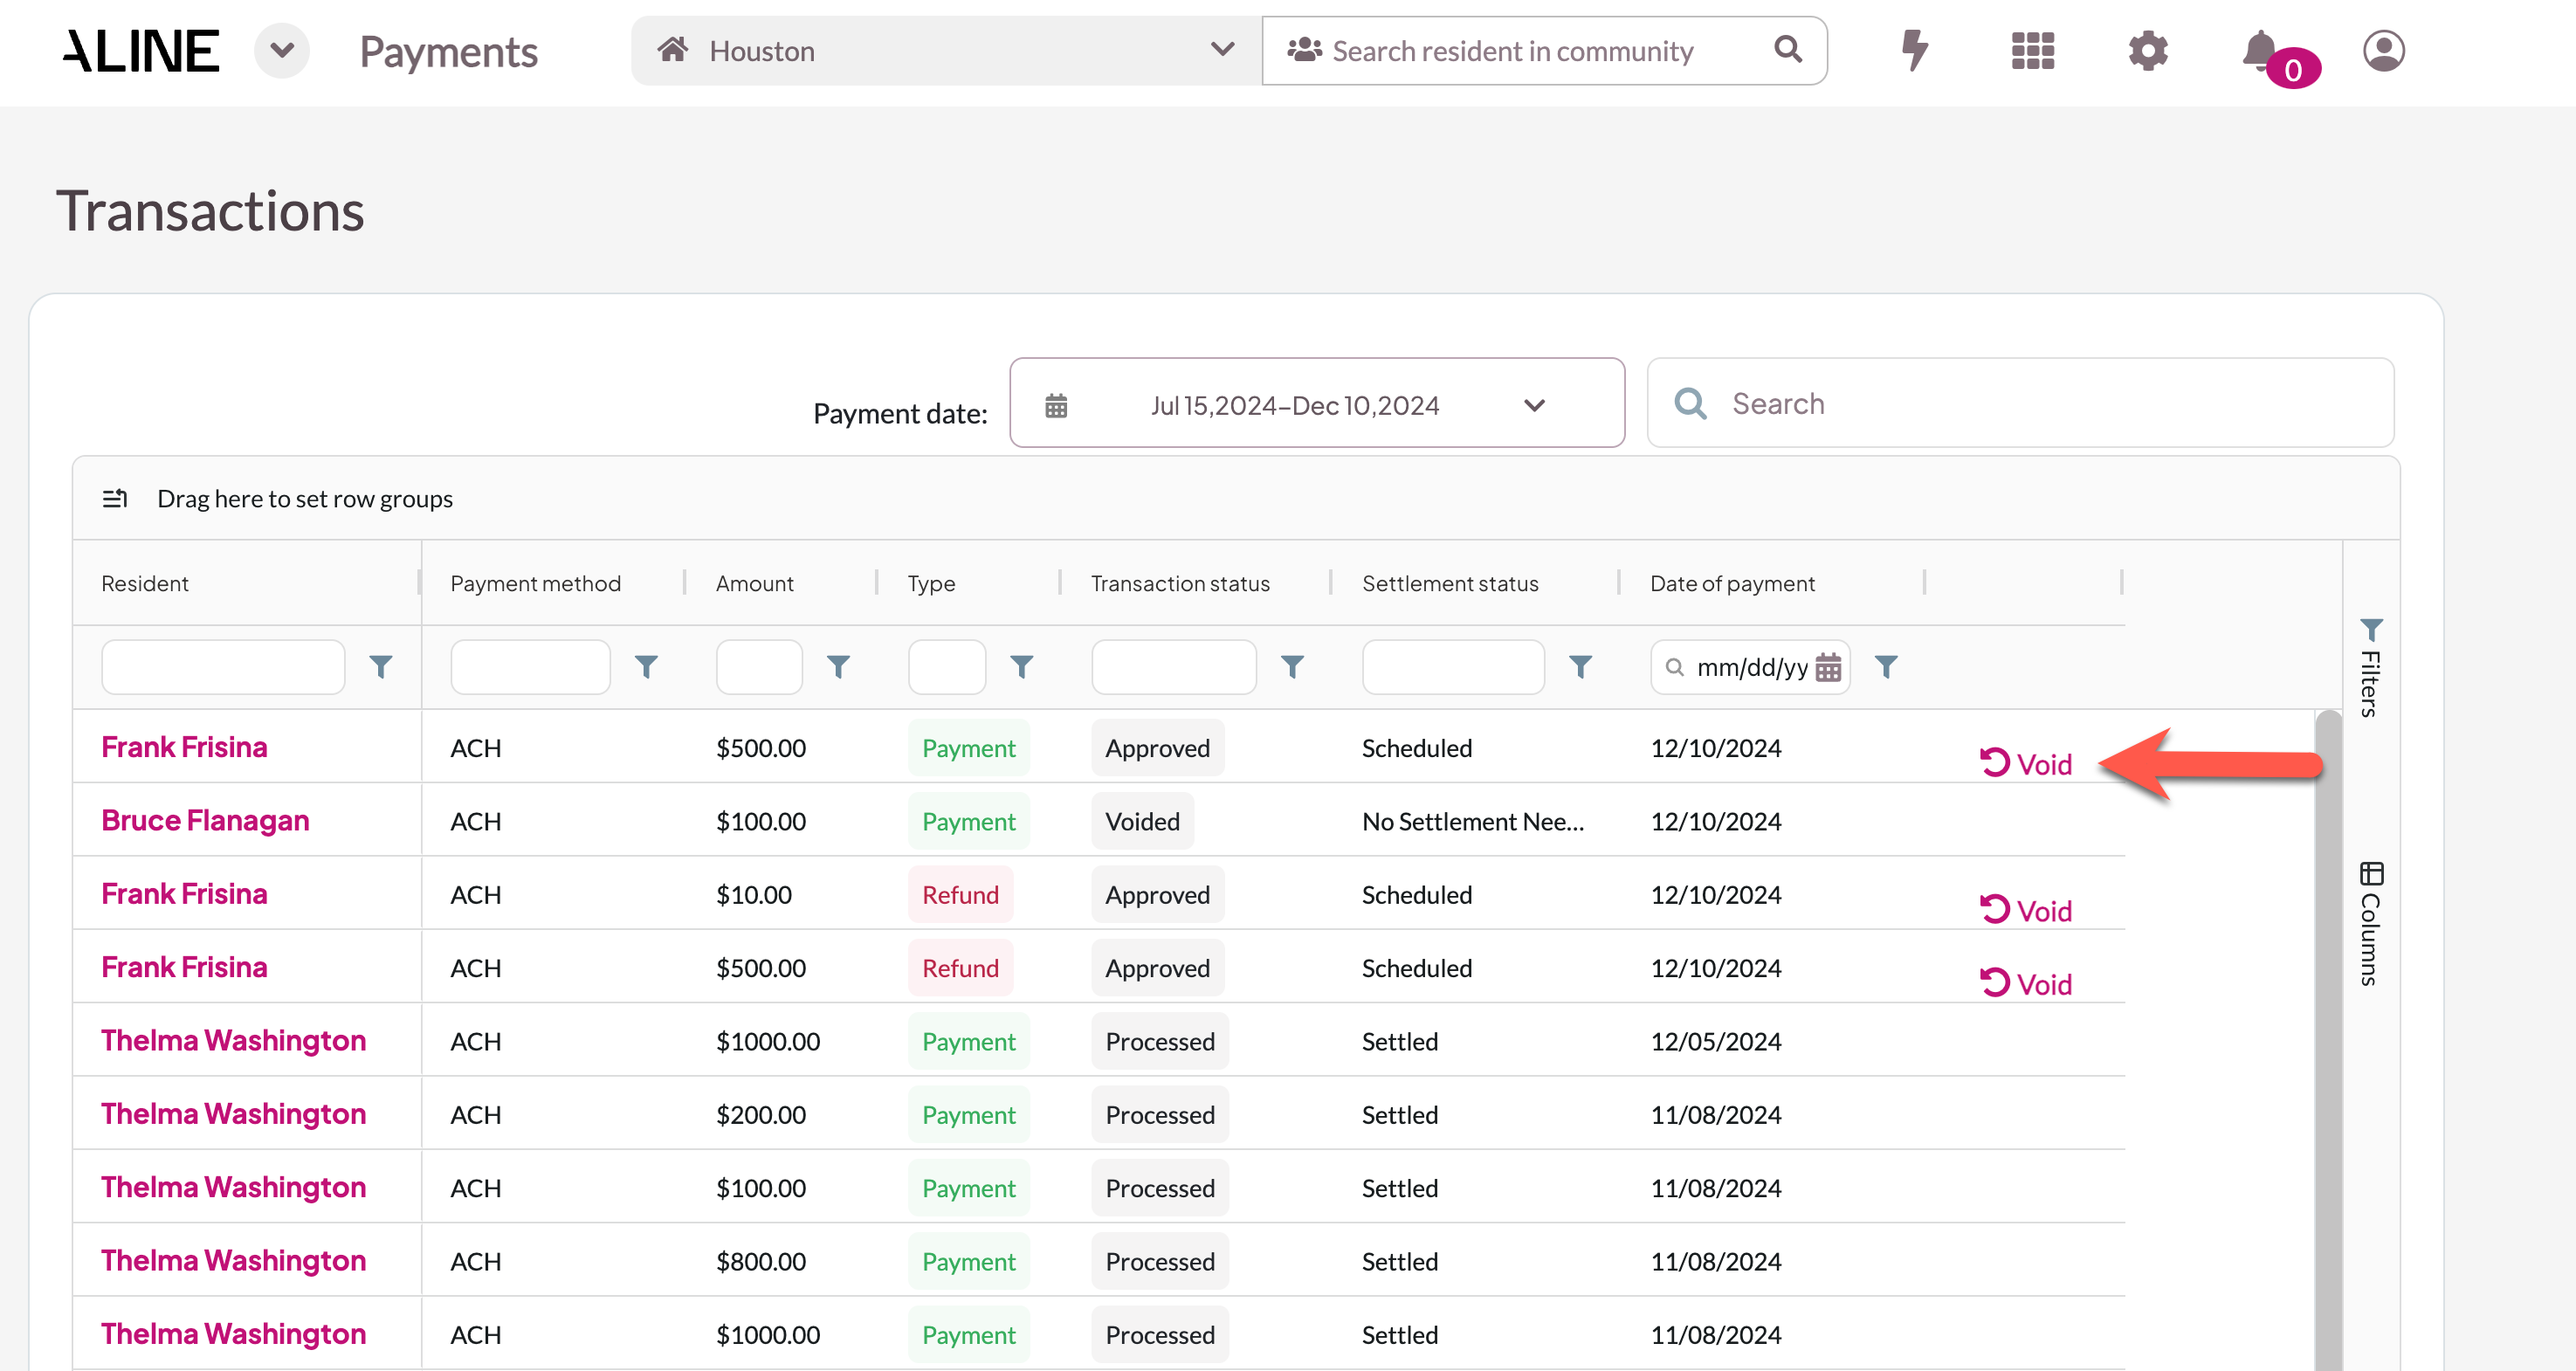Open the user profile icon
The height and width of the screenshot is (1371, 2576).
pyautogui.click(x=2383, y=50)
